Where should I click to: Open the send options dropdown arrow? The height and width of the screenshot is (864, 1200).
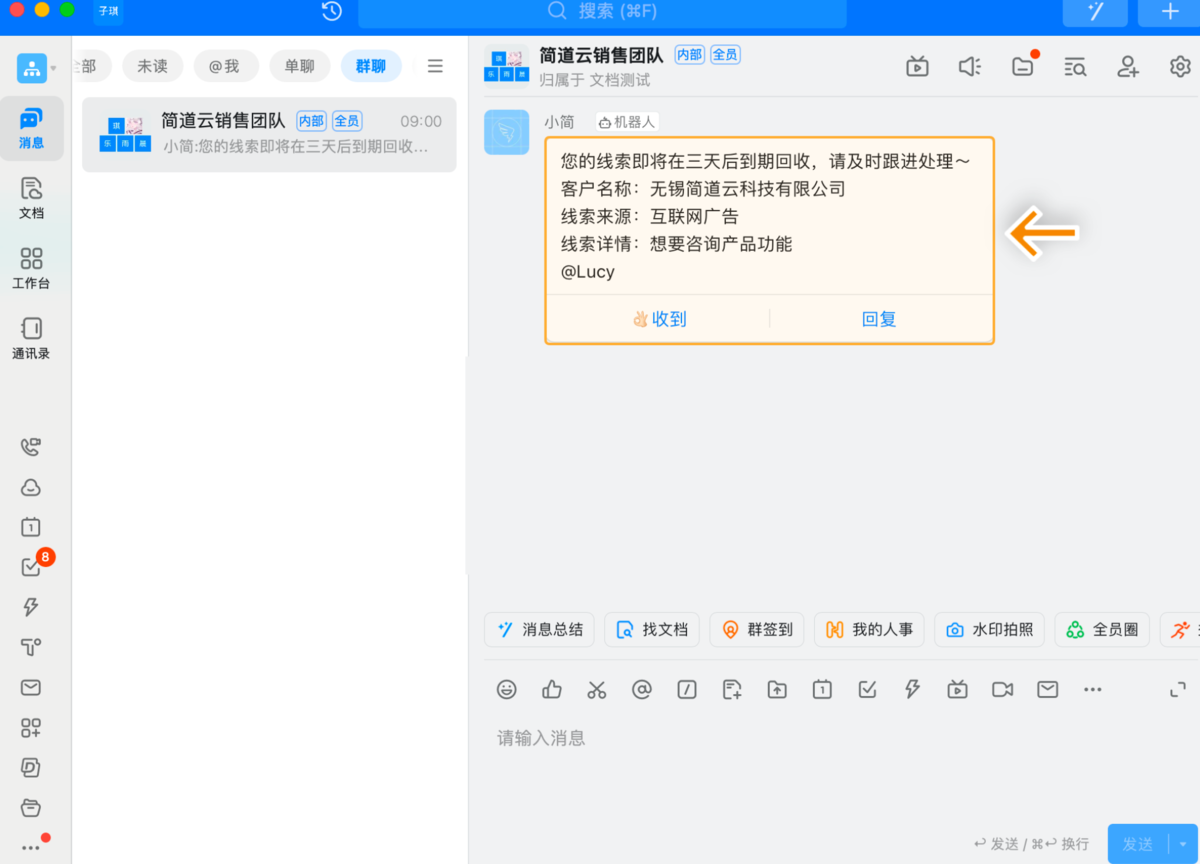pos(1183,843)
